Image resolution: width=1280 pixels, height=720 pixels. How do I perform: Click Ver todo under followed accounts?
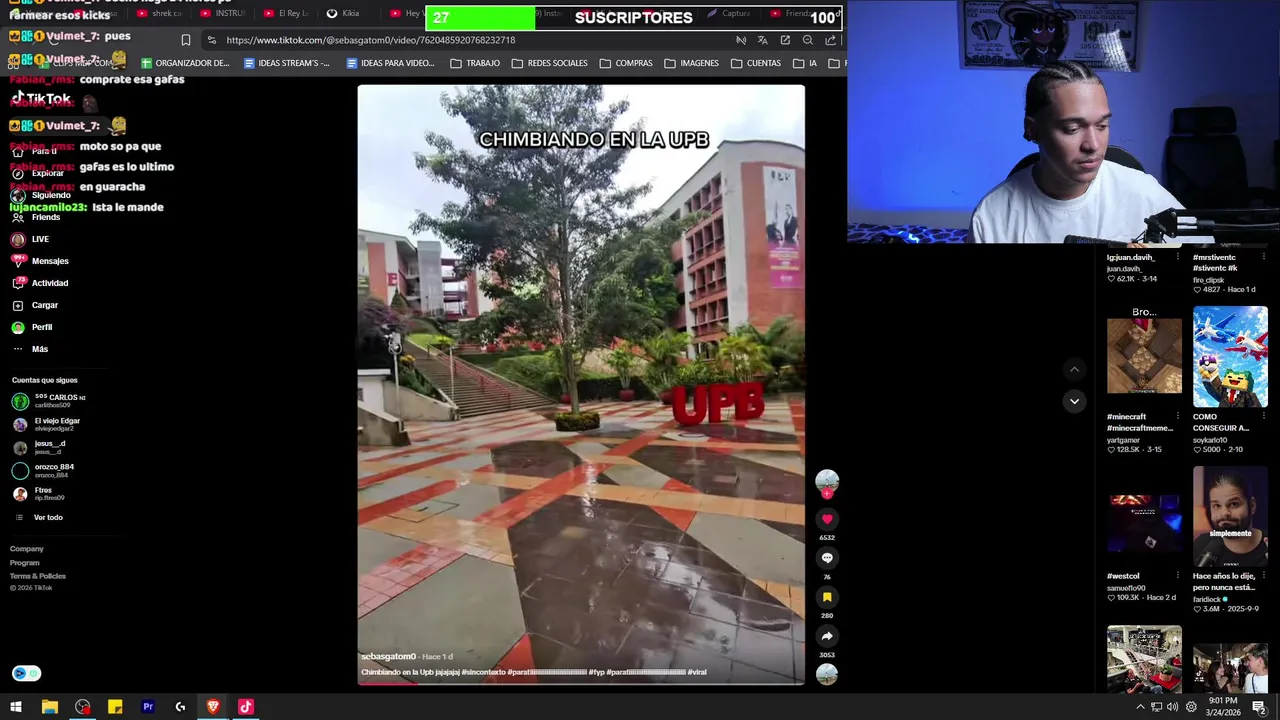click(x=39, y=517)
